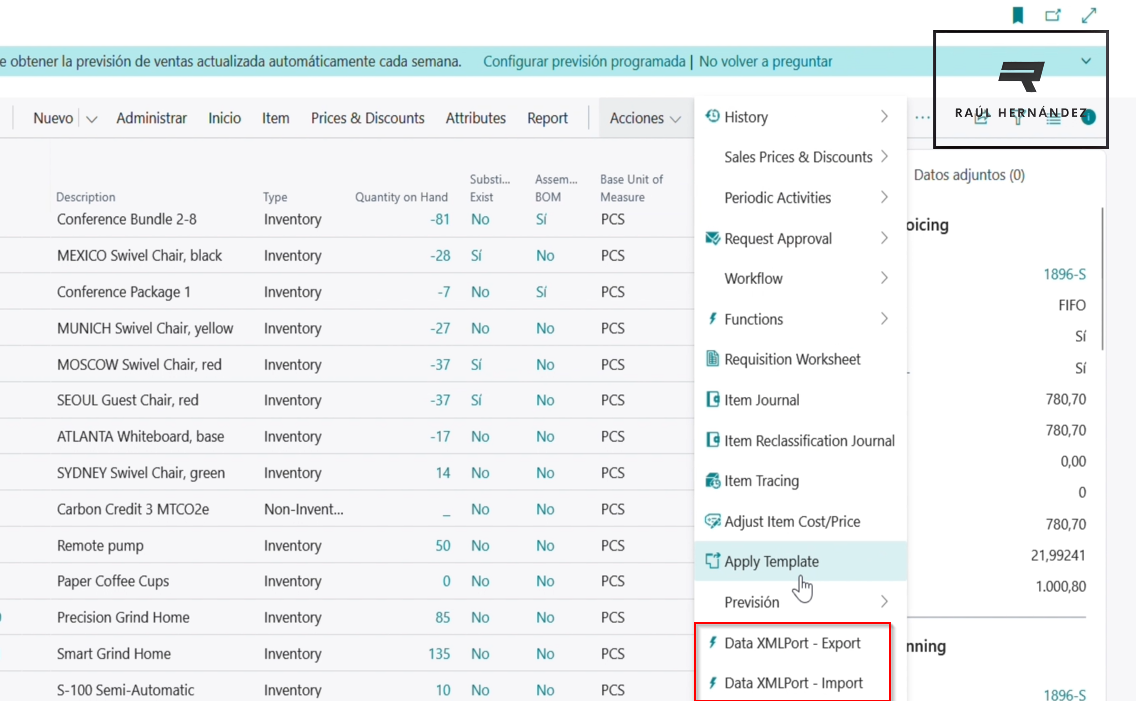Click the Item Journal menu icon
Image resolution: width=1136 pixels, height=701 pixels.
[x=713, y=400]
